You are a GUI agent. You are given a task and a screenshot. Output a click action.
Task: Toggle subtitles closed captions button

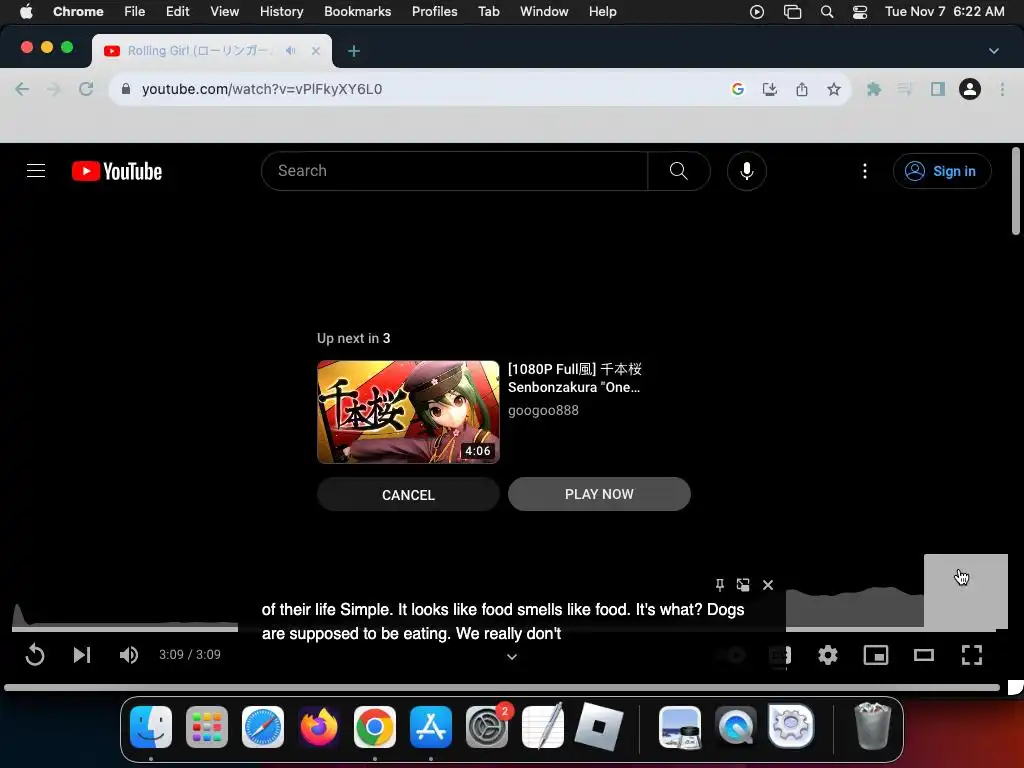point(780,655)
